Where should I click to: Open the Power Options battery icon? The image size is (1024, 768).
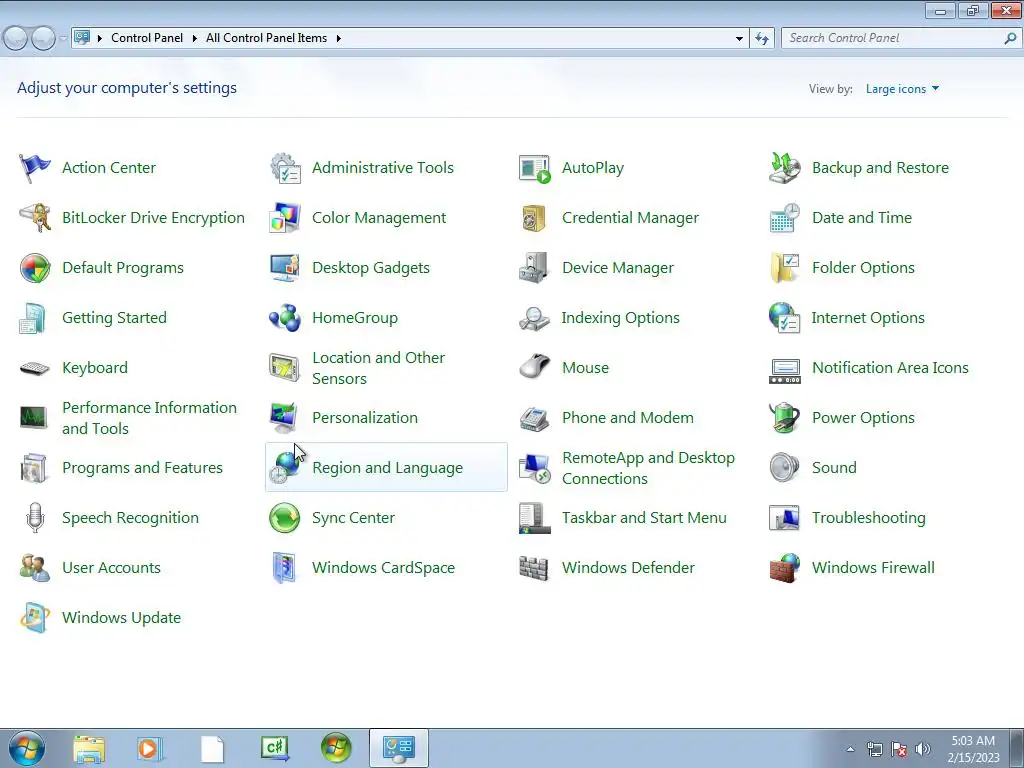784,418
